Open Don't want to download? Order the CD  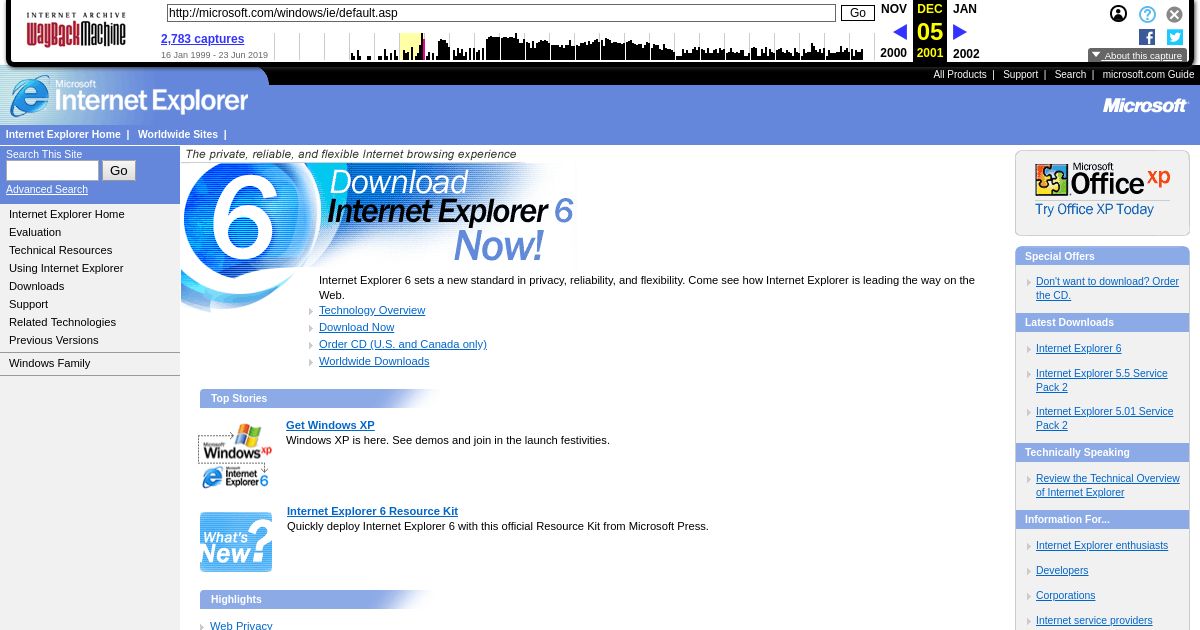[x=1107, y=288]
